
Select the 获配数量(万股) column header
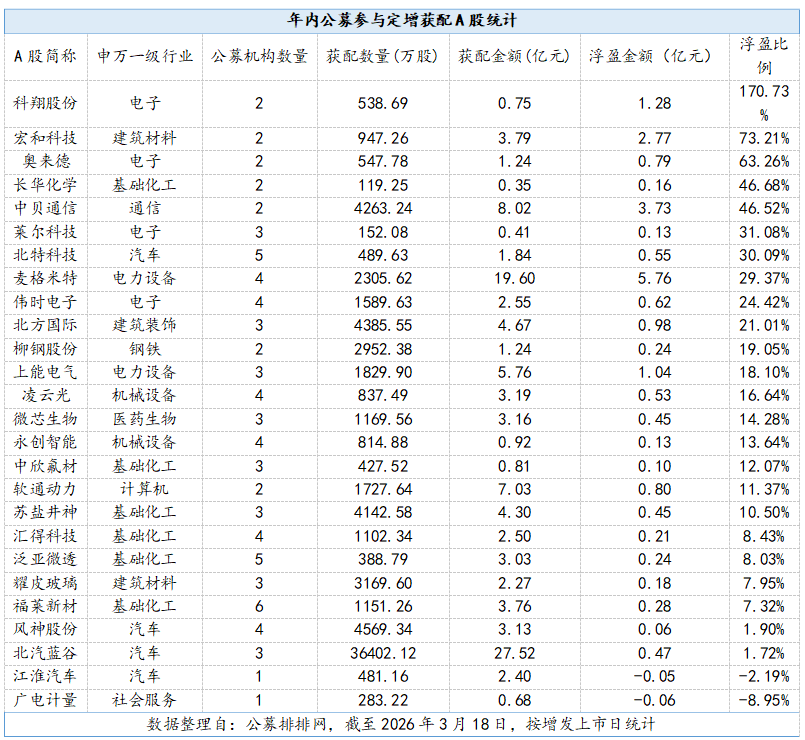382,57
